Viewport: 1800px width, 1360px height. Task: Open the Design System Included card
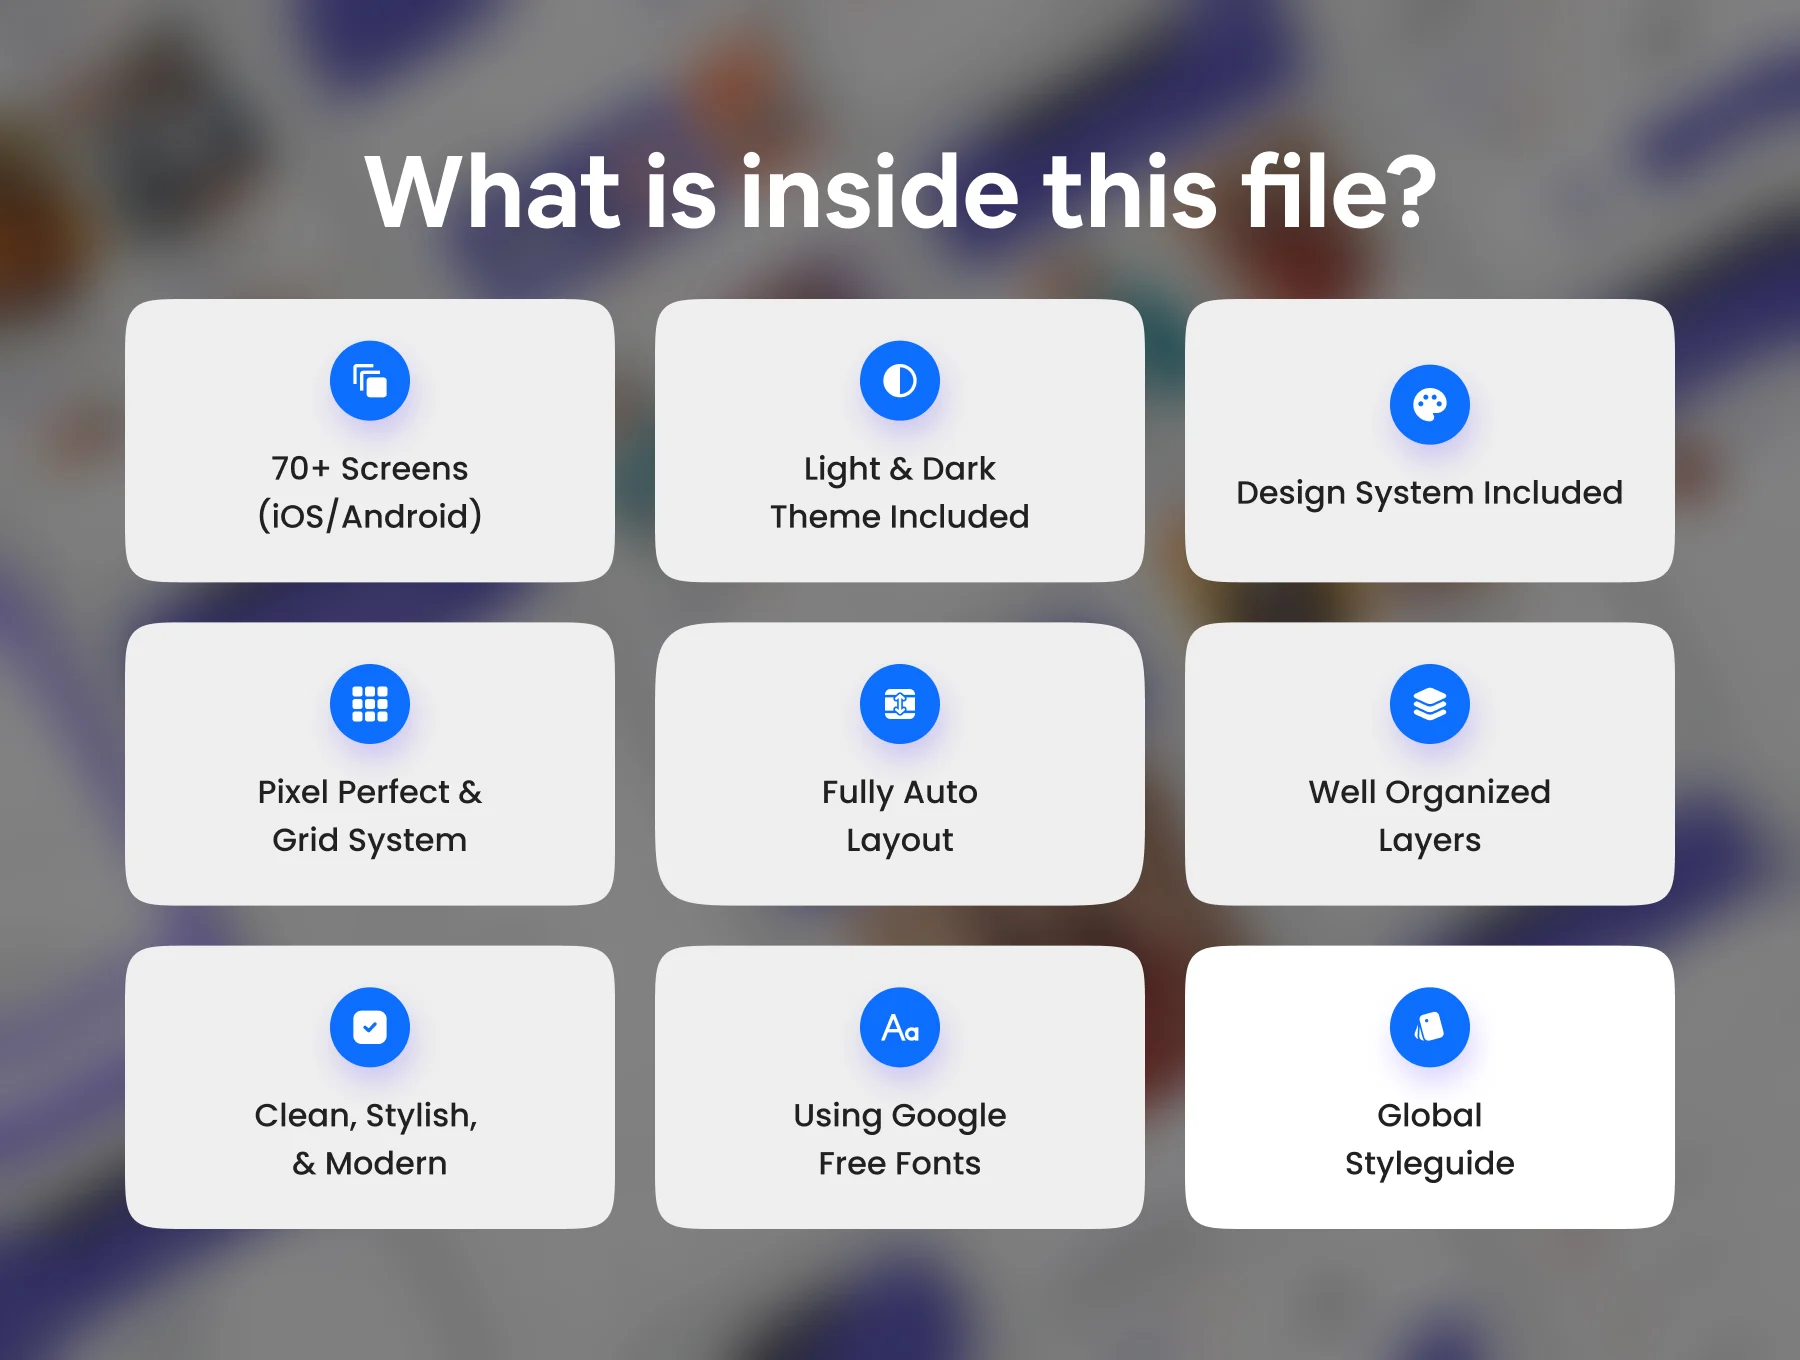(x=1430, y=440)
